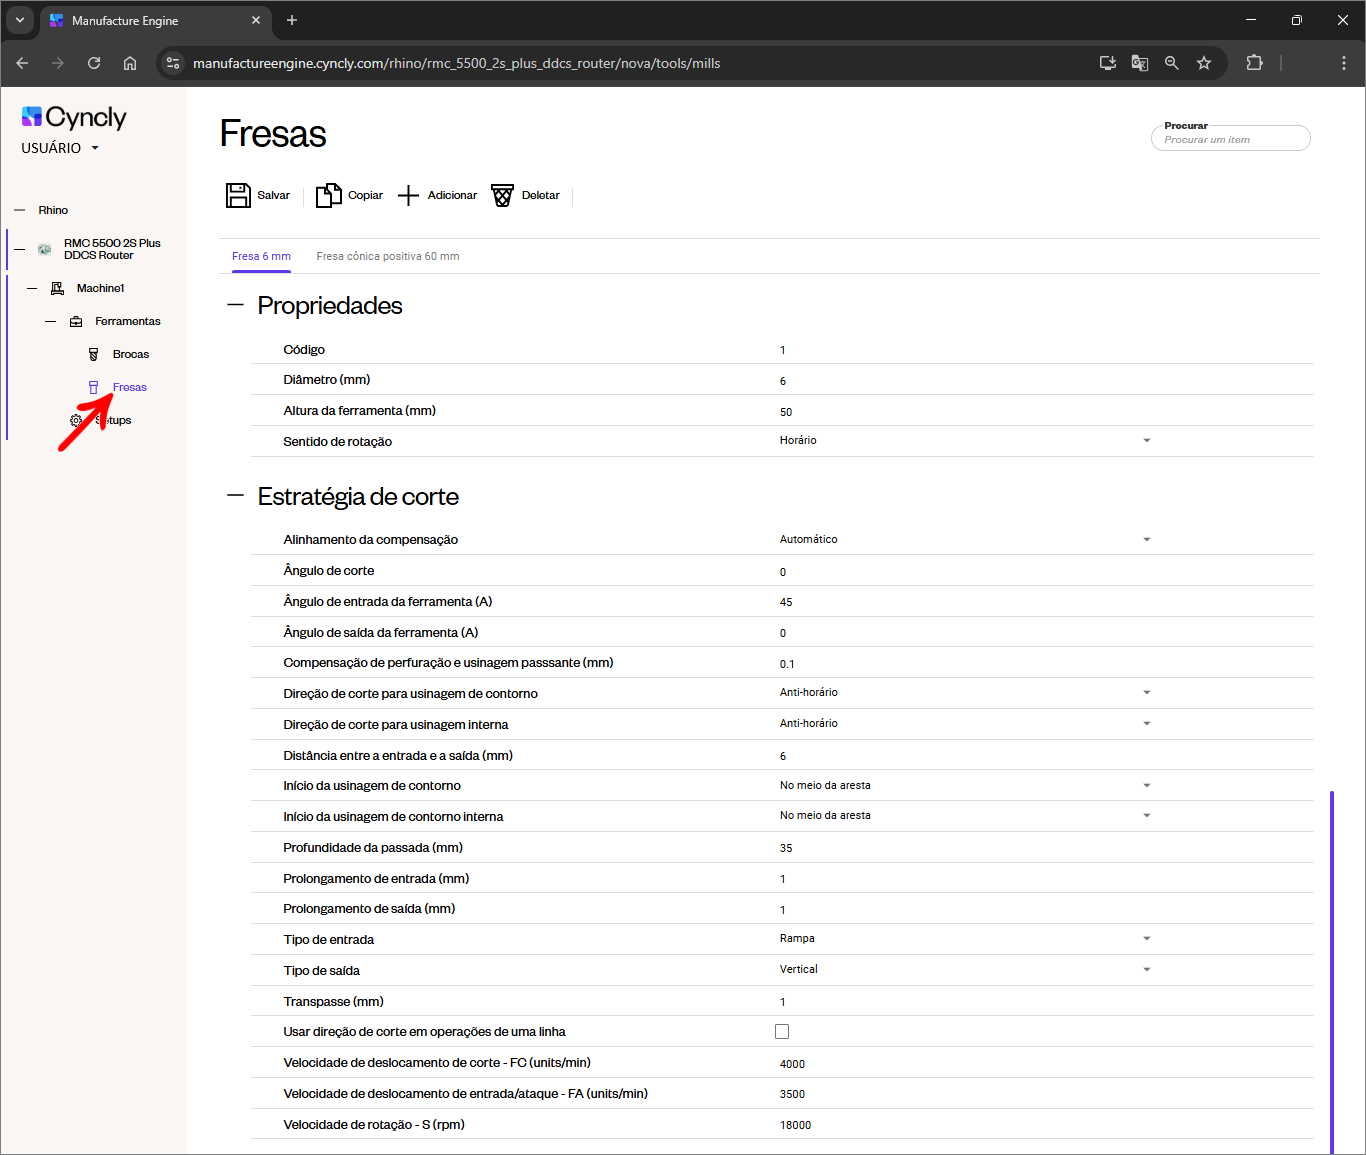Image resolution: width=1366 pixels, height=1155 pixels.
Task: Click the Deletar trash basket icon
Action: (502, 195)
